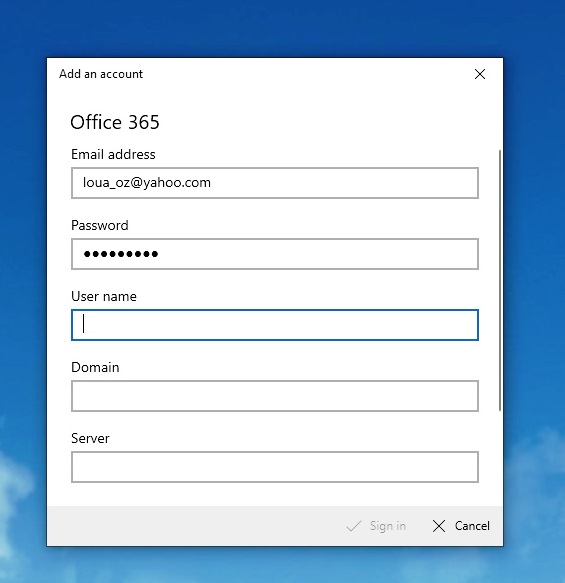Click the checkmark icon beside Sign in
Image resolution: width=565 pixels, height=583 pixels.
click(x=353, y=526)
